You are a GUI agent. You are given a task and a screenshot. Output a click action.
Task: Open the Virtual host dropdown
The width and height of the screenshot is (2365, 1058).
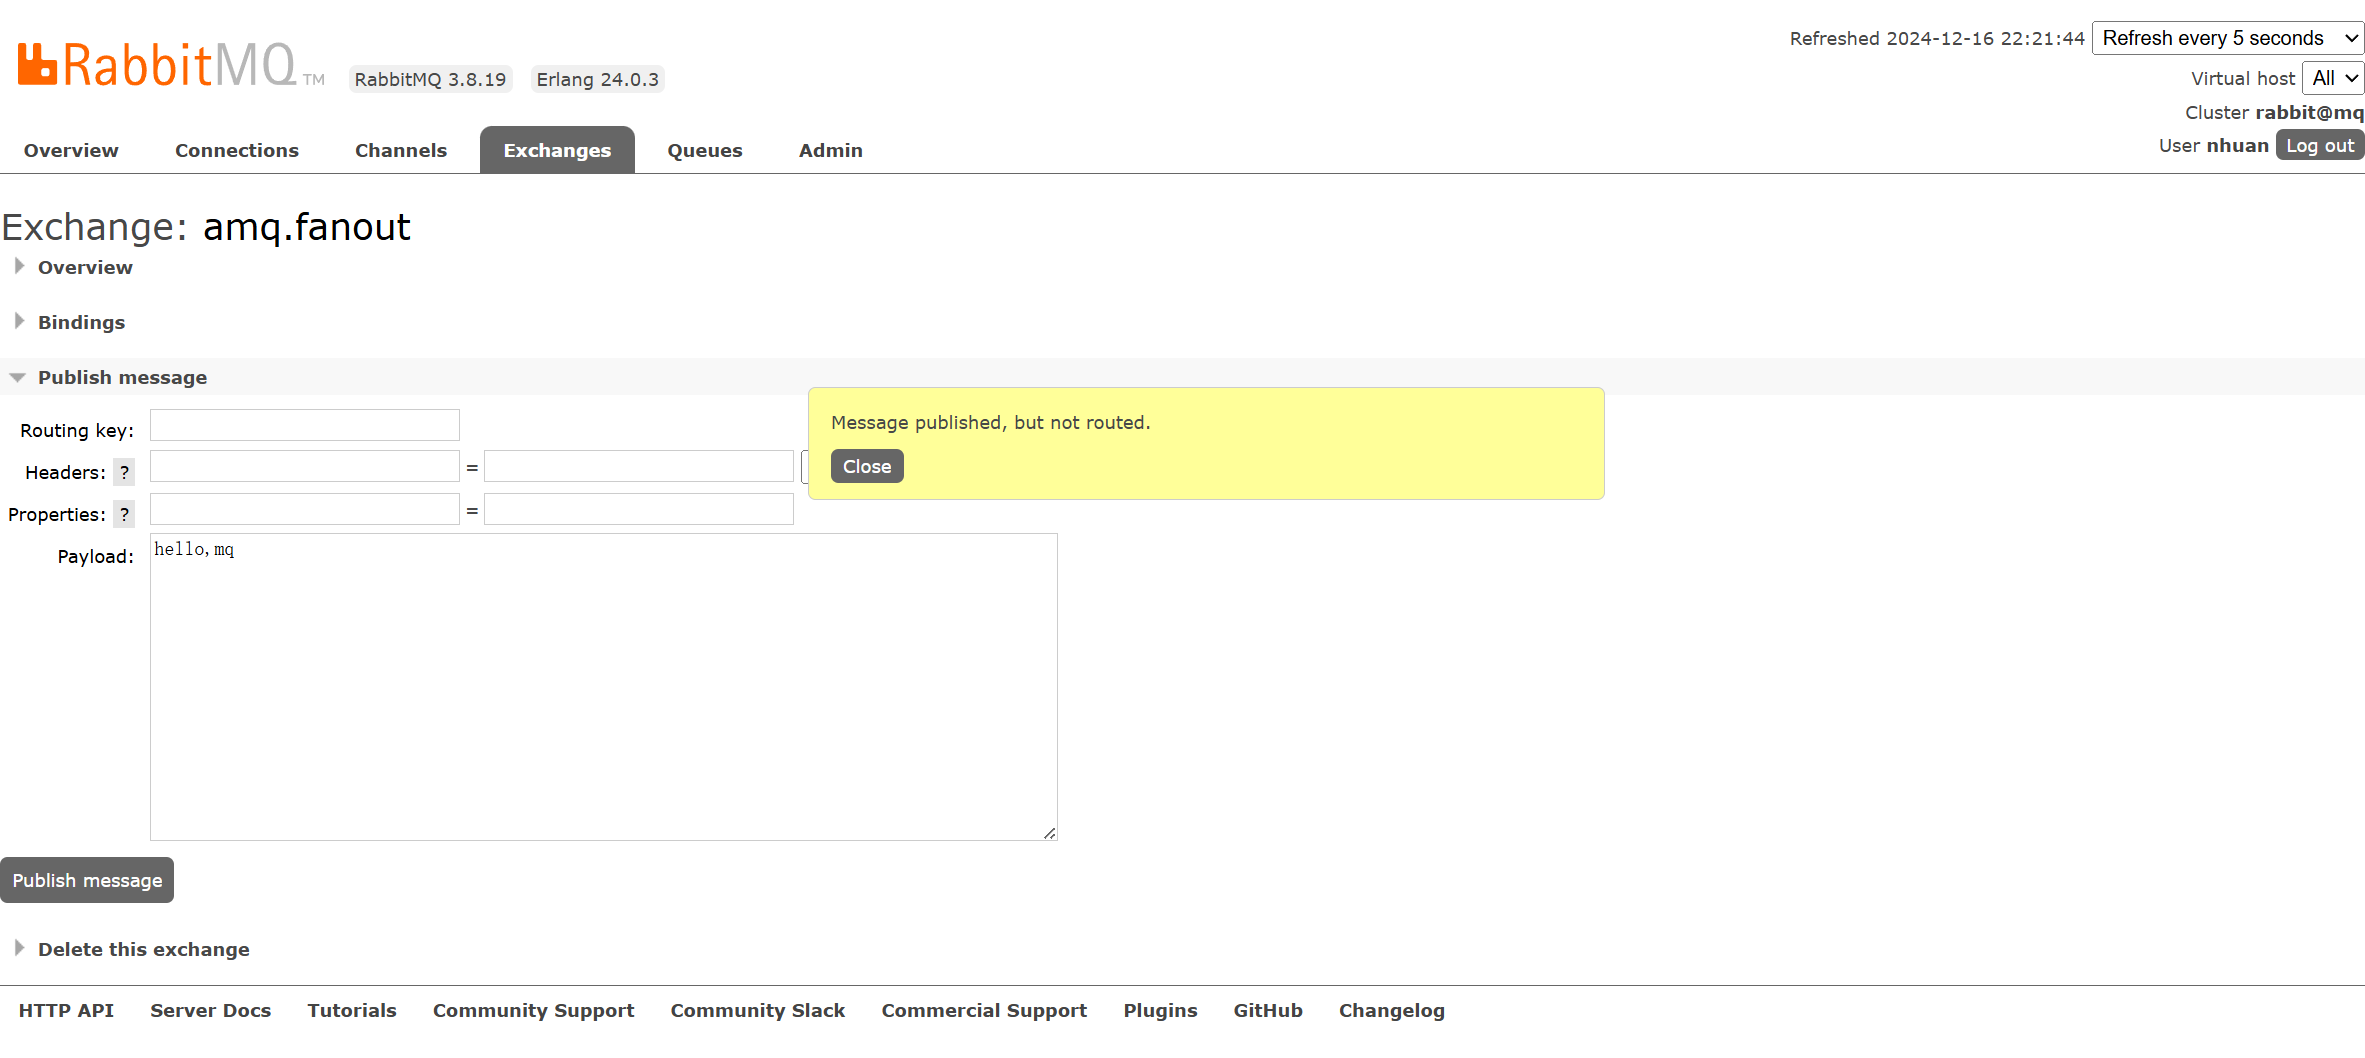[2333, 78]
